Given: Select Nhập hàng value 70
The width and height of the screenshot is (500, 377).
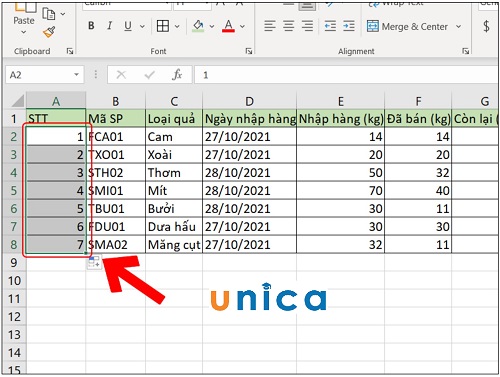Looking at the screenshot, I should click(340, 190).
